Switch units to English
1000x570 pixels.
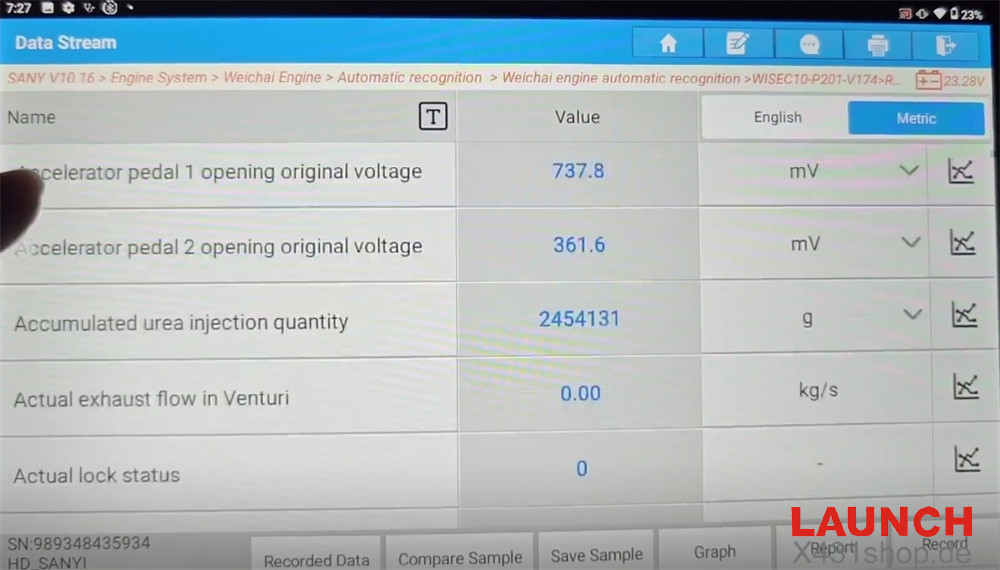point(777,118)
